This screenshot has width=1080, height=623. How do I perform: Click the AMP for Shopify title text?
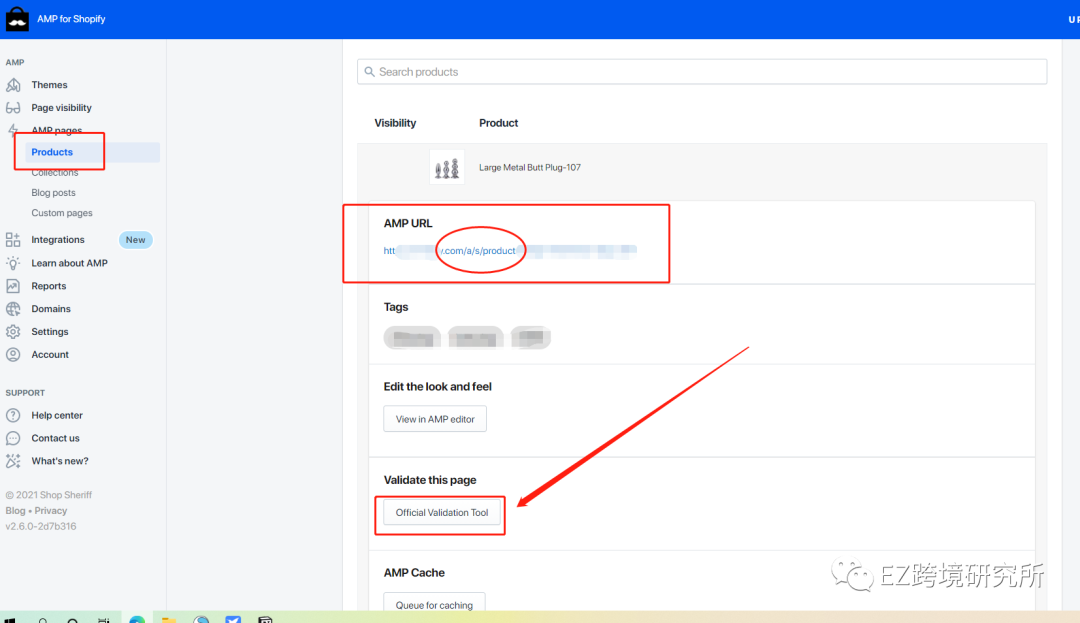(x=71, y=19)
